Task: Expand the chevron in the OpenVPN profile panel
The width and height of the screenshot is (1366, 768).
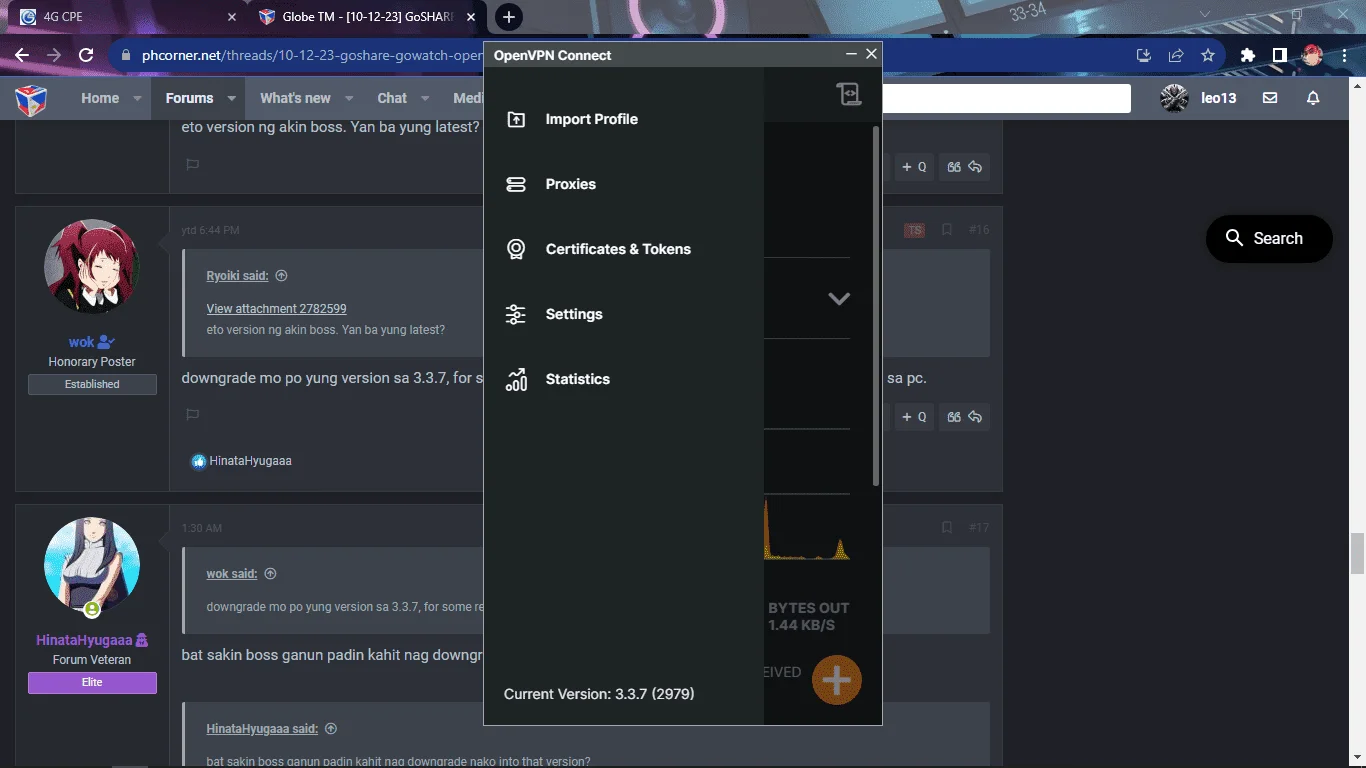Action: click(x=839, y=298)
